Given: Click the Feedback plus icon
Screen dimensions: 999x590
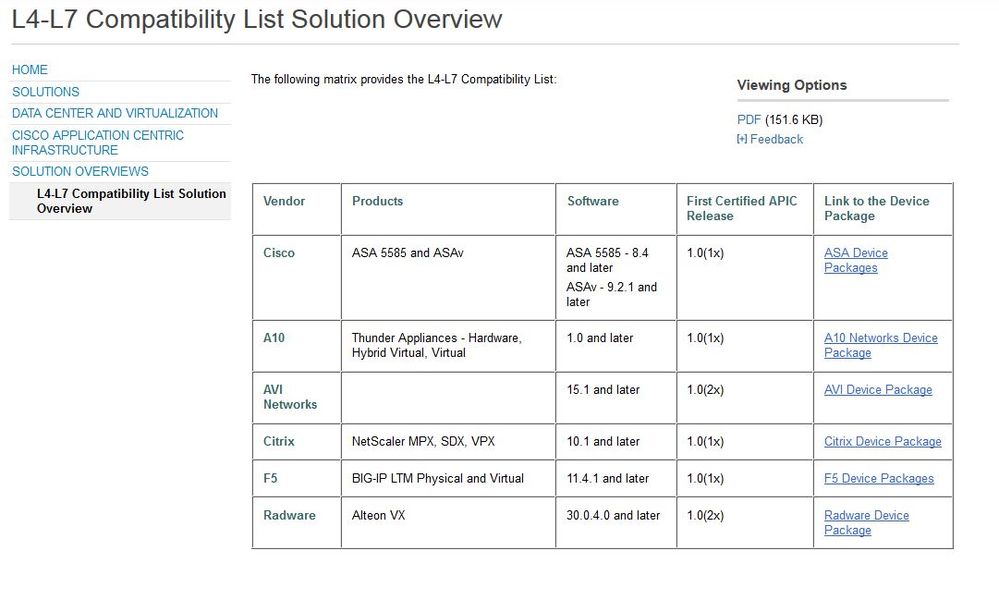Looking at the screenshot, I should click(x=741, y=139).
